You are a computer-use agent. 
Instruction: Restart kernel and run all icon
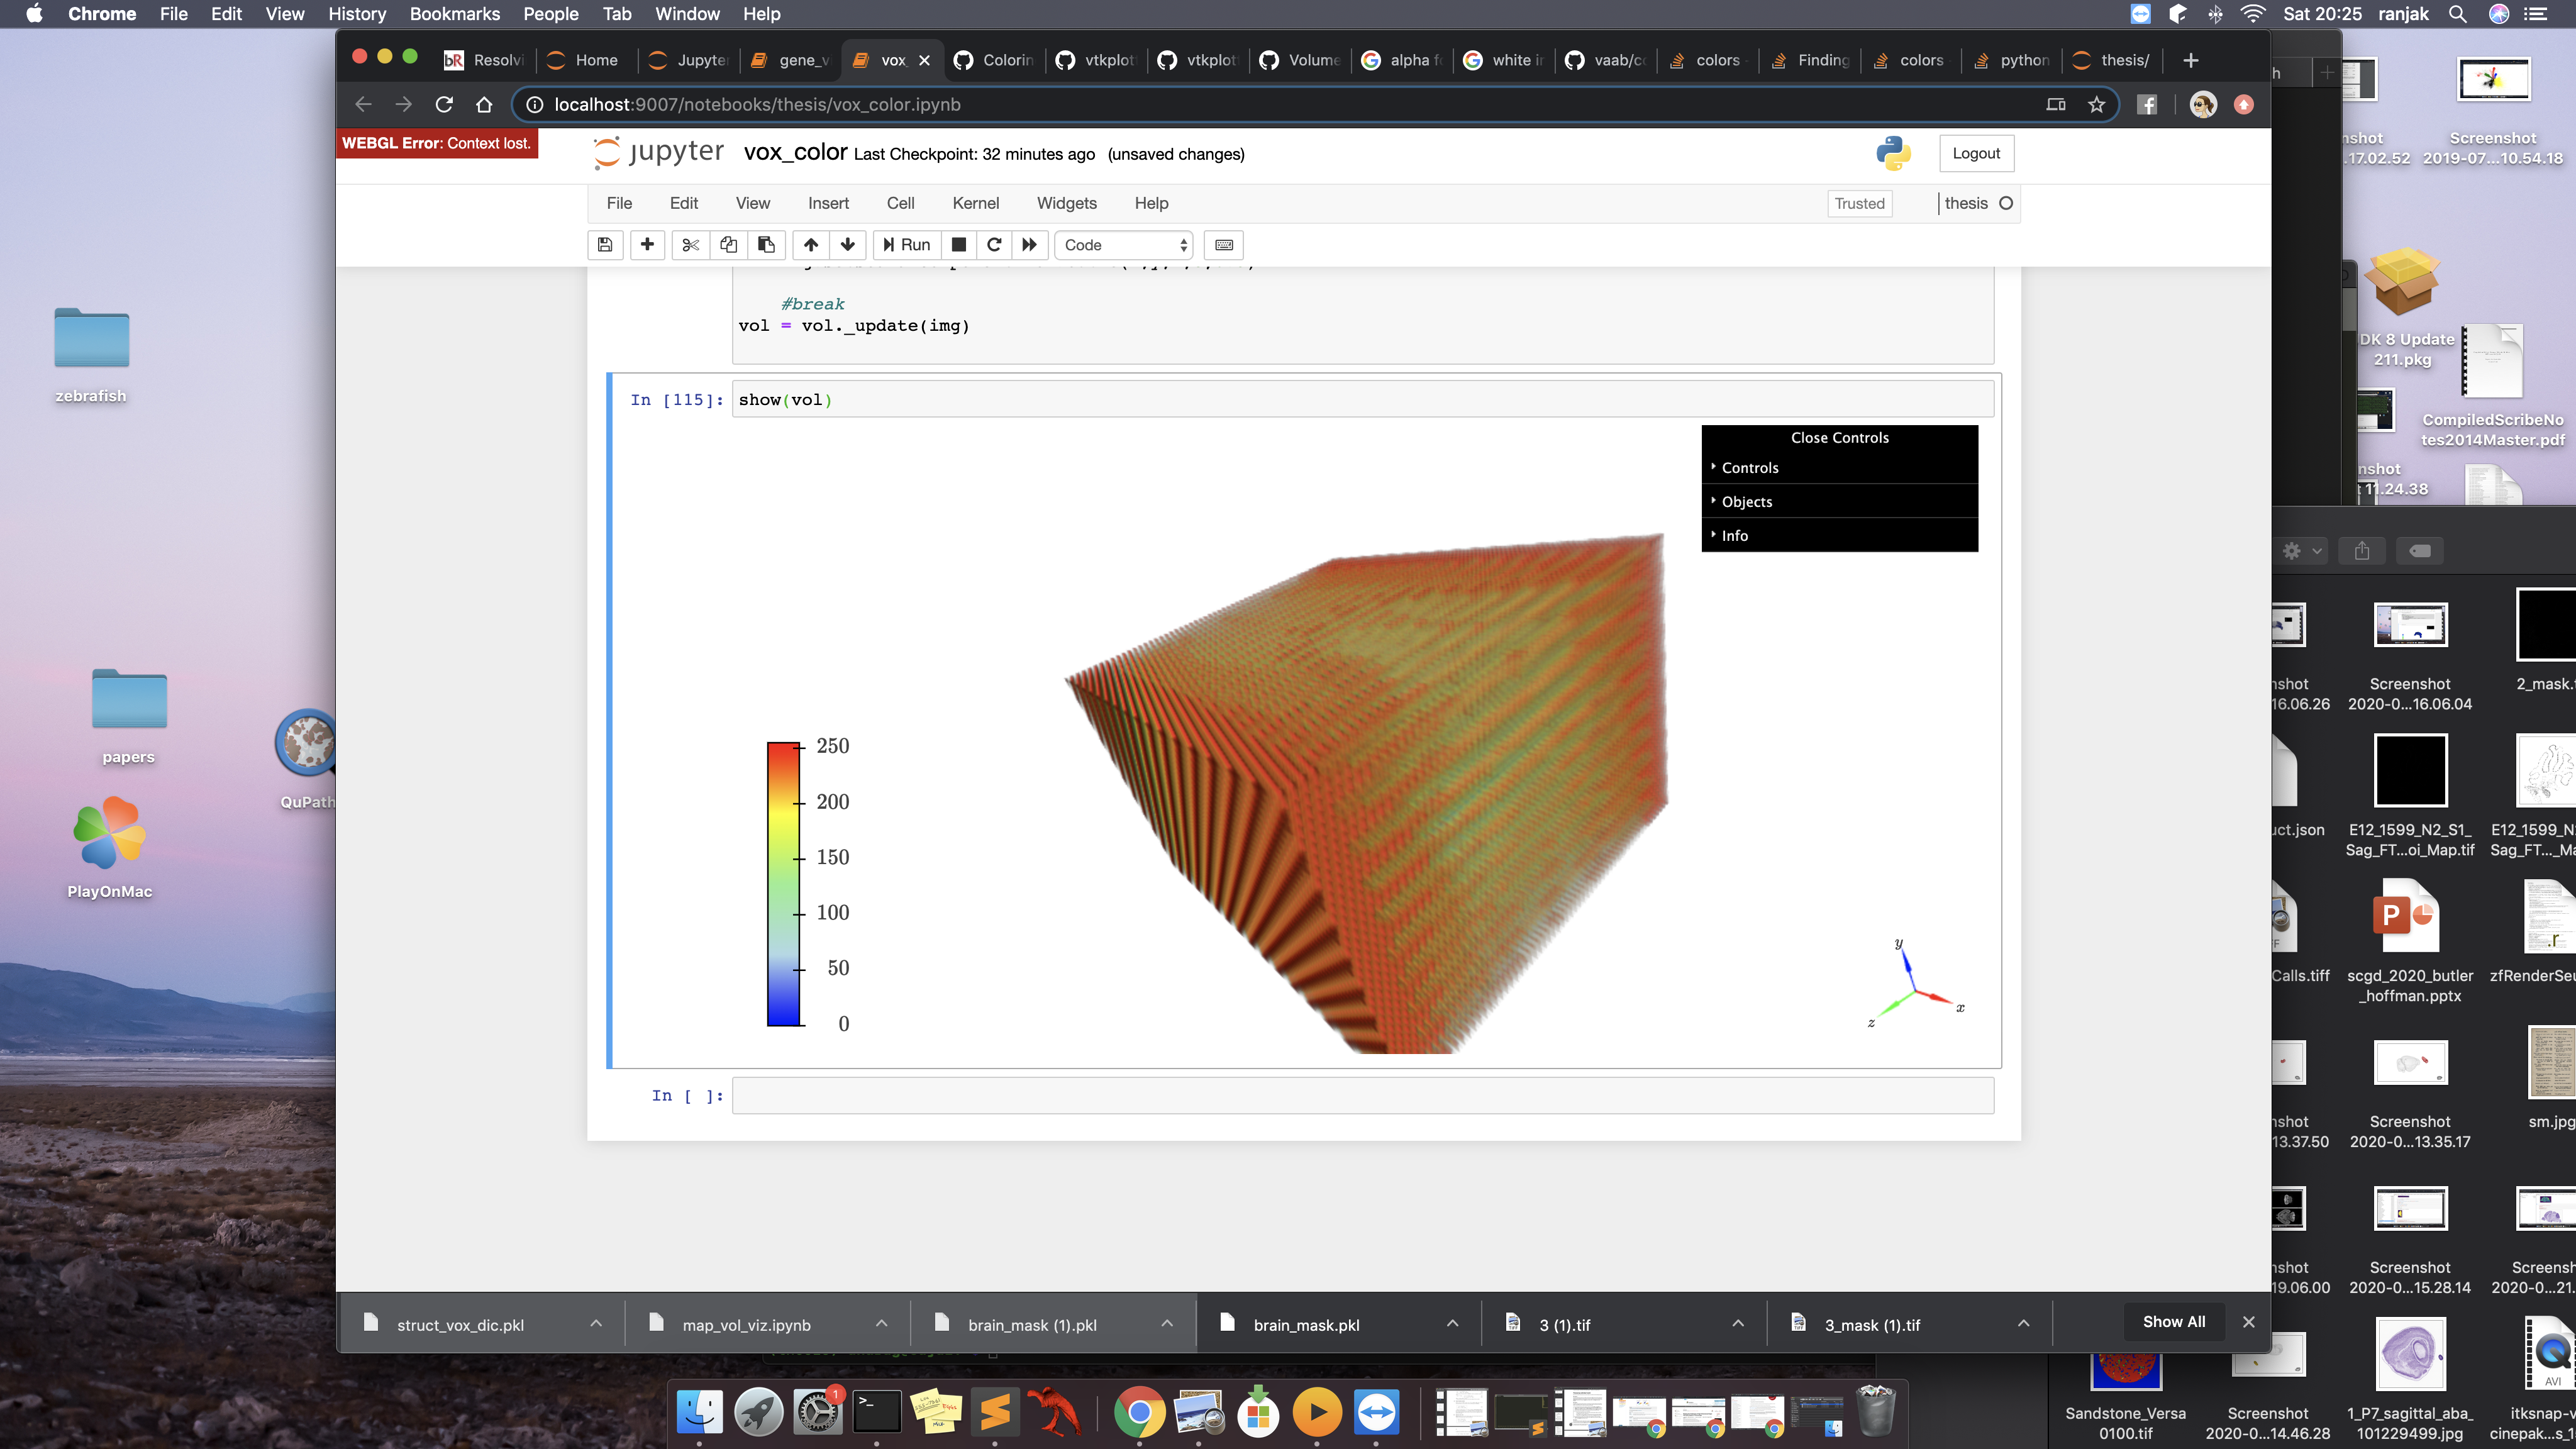[1030, 245]
